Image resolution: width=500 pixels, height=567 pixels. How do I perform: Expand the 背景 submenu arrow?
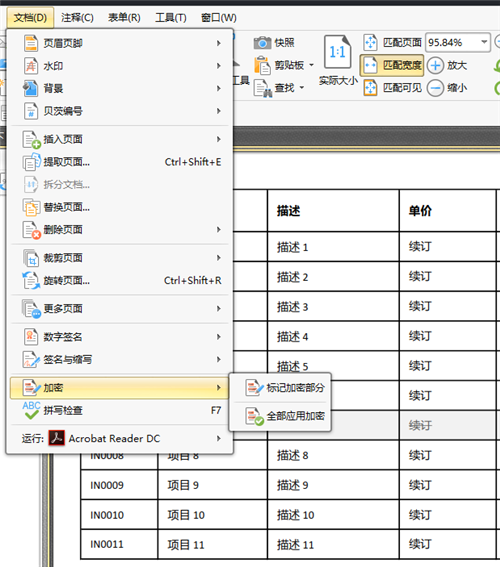219,88
